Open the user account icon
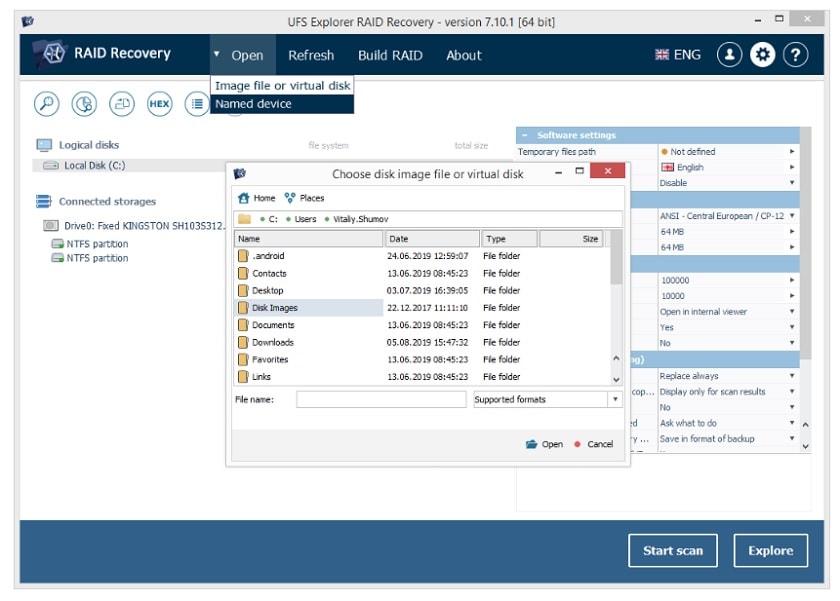This screenshot has height=601, width=840. tap(730, 54)
